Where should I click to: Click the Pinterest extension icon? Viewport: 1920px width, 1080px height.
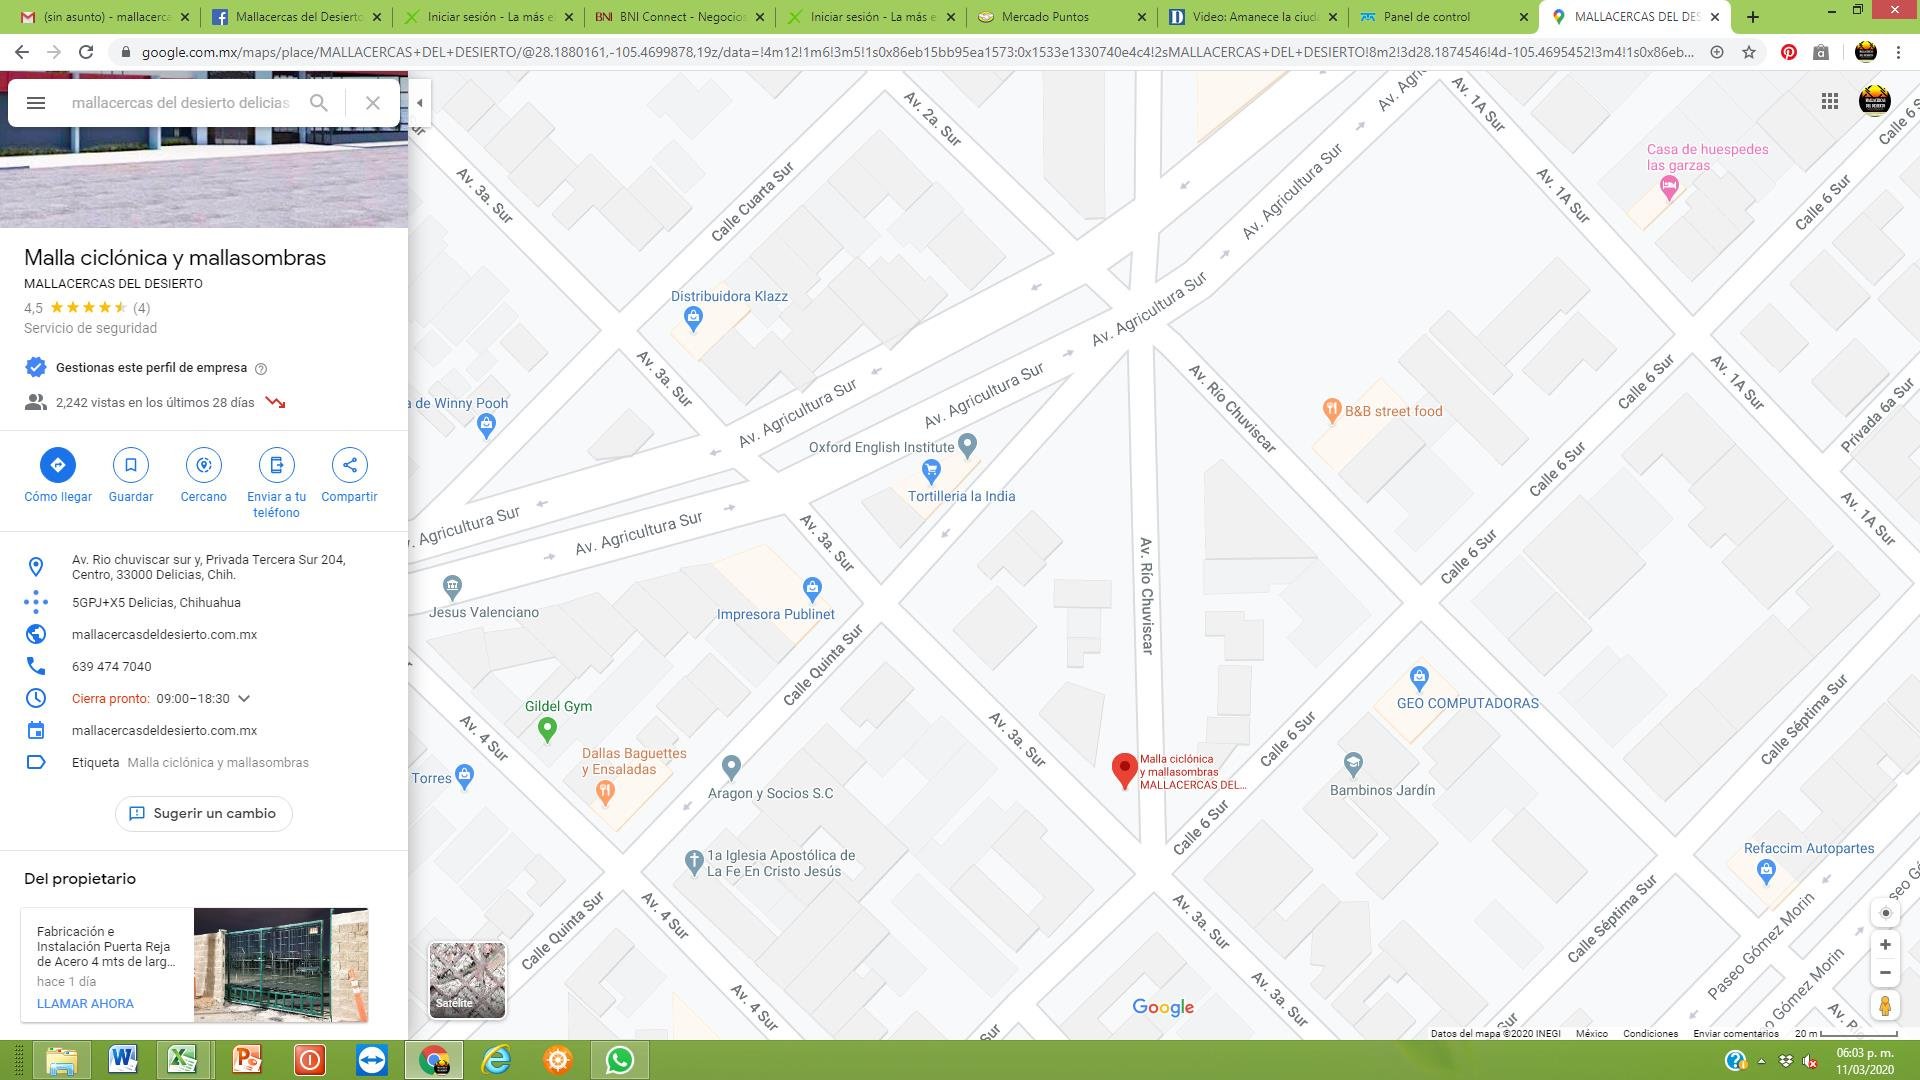[1789, 52]
